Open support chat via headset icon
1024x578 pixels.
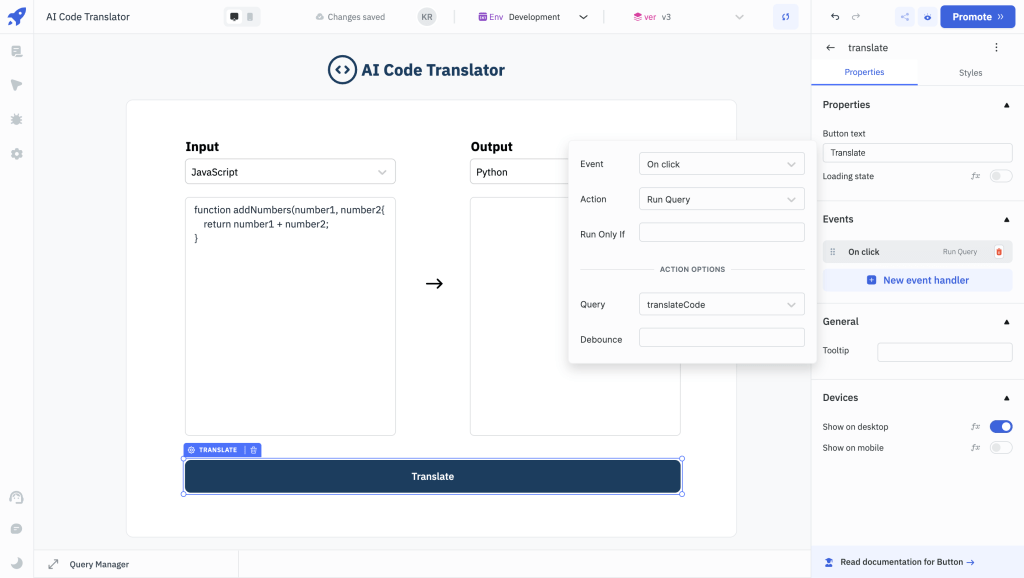15,497
